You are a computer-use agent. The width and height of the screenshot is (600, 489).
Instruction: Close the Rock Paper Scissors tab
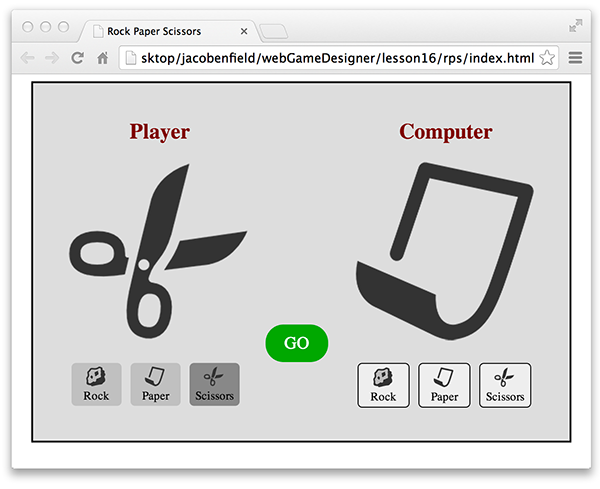tap(244, 31)
